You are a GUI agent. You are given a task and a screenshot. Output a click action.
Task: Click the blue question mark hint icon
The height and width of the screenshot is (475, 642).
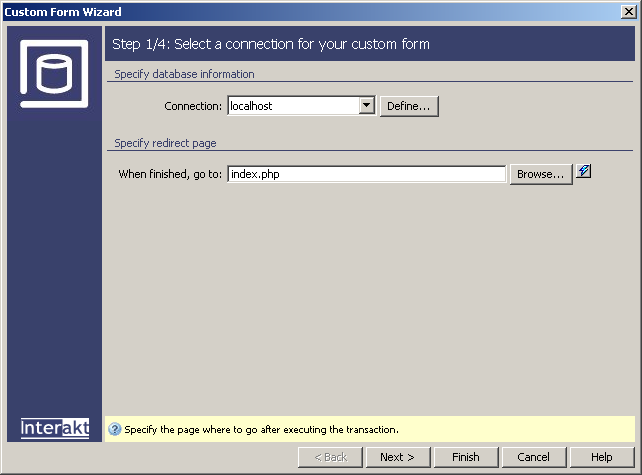coord(115,430)
